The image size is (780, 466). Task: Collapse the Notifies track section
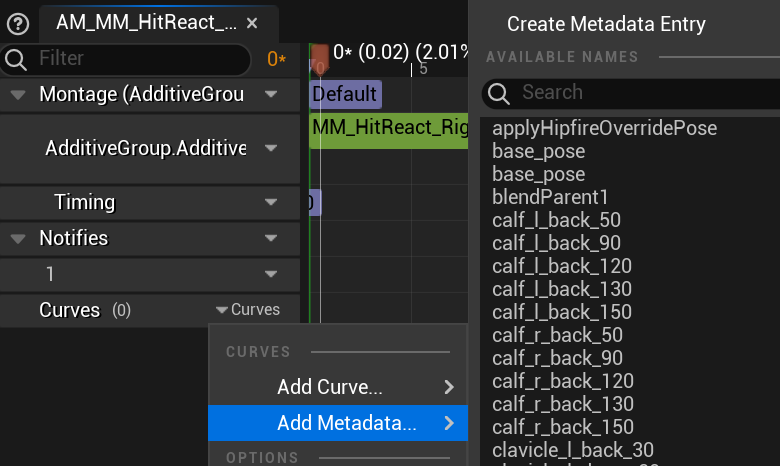pyautogui.click(x=17, y=239)
